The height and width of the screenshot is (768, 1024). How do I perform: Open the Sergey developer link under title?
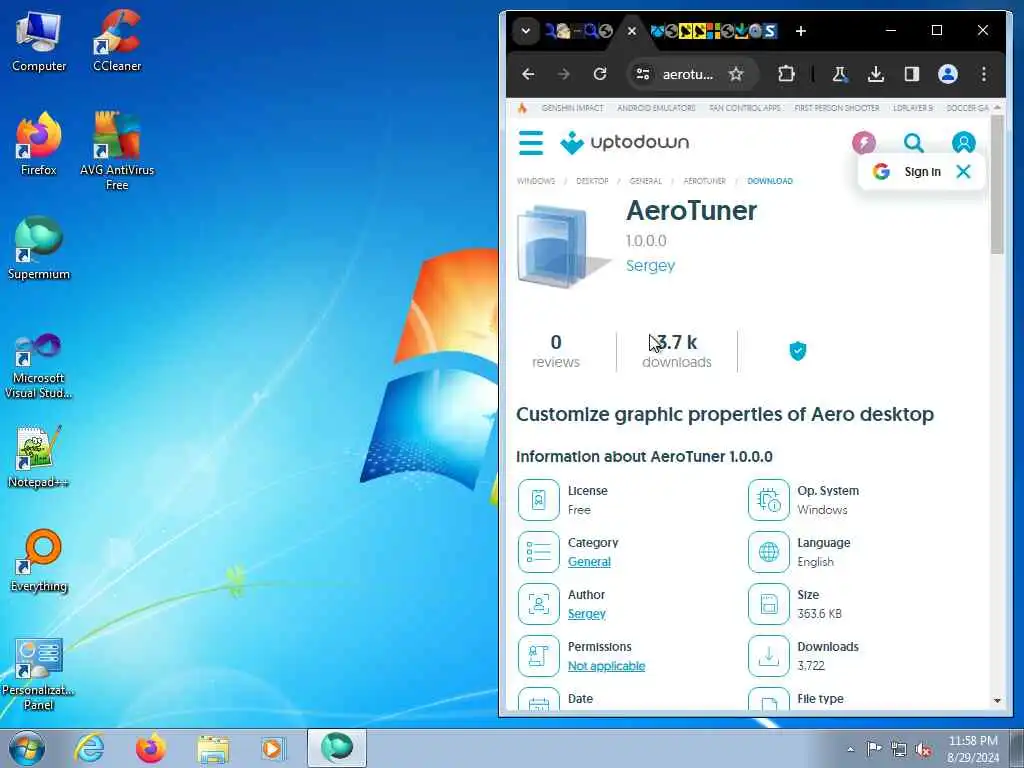pyautogui.click(x=650, y=266)
